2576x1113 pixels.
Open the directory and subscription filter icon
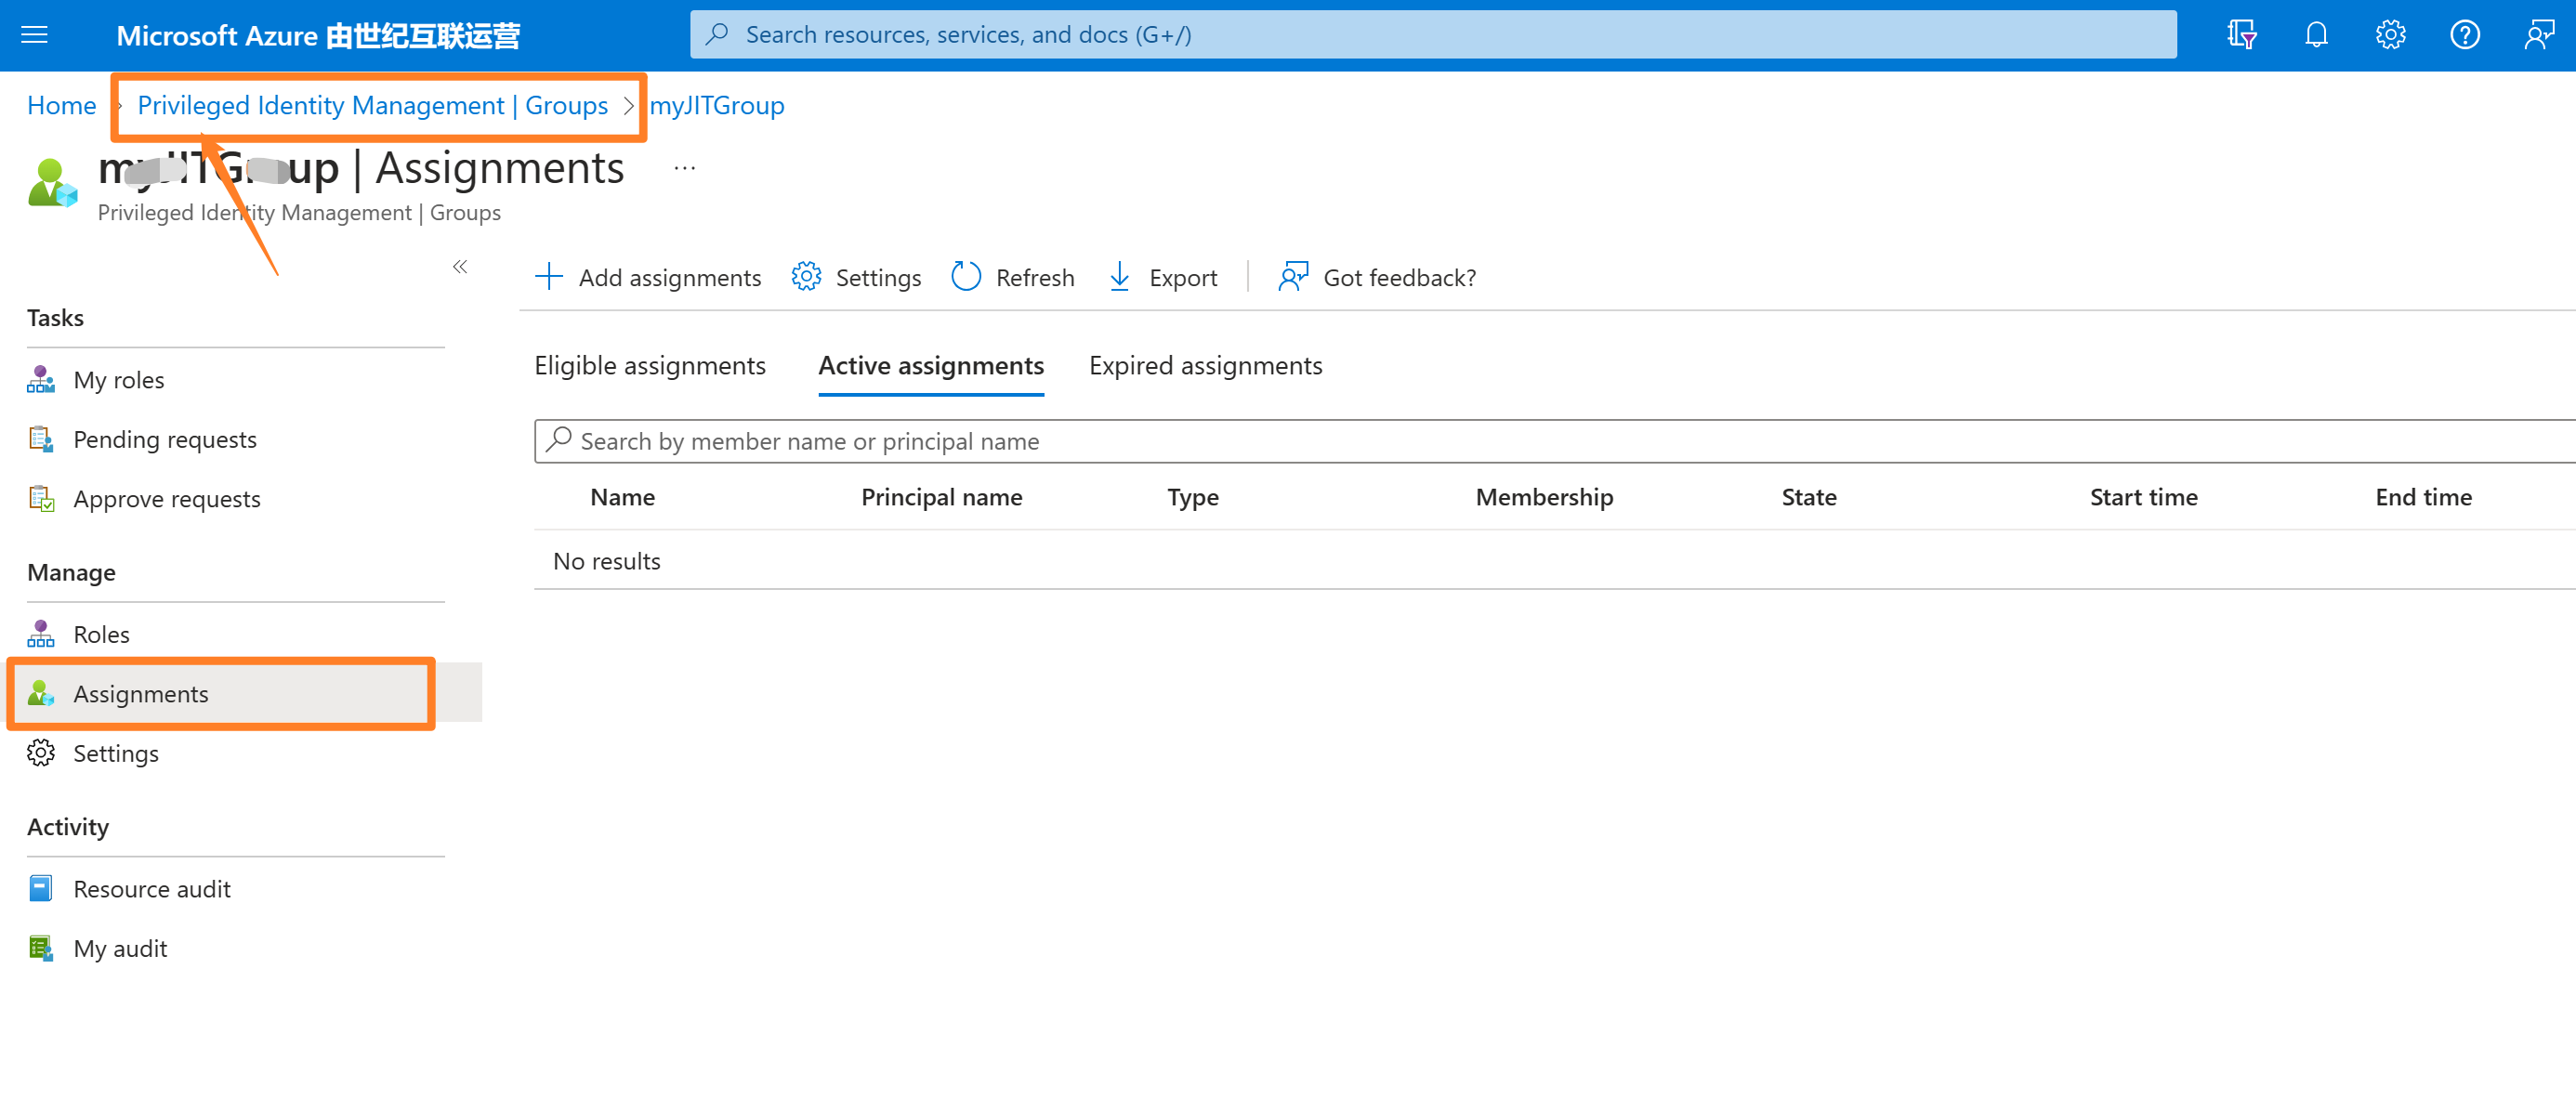(2241, 35)
